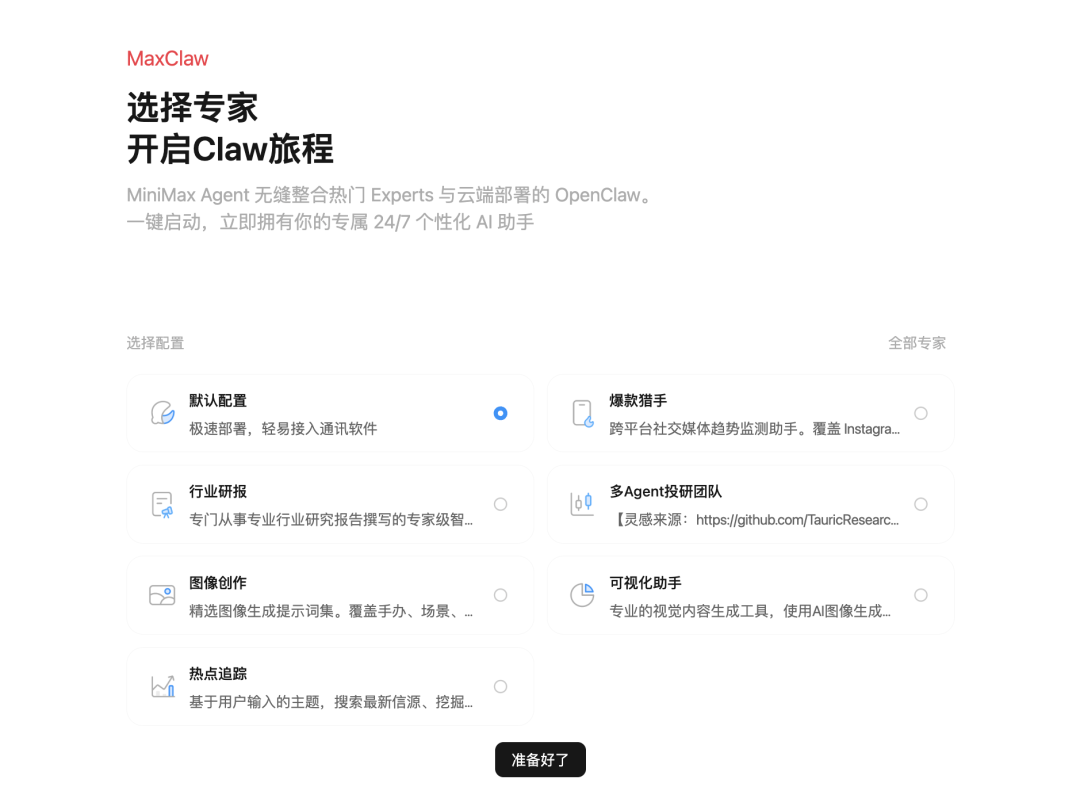Select the 多Agent投研团队 radio button
1080x810 pixels.
[920, 503]
